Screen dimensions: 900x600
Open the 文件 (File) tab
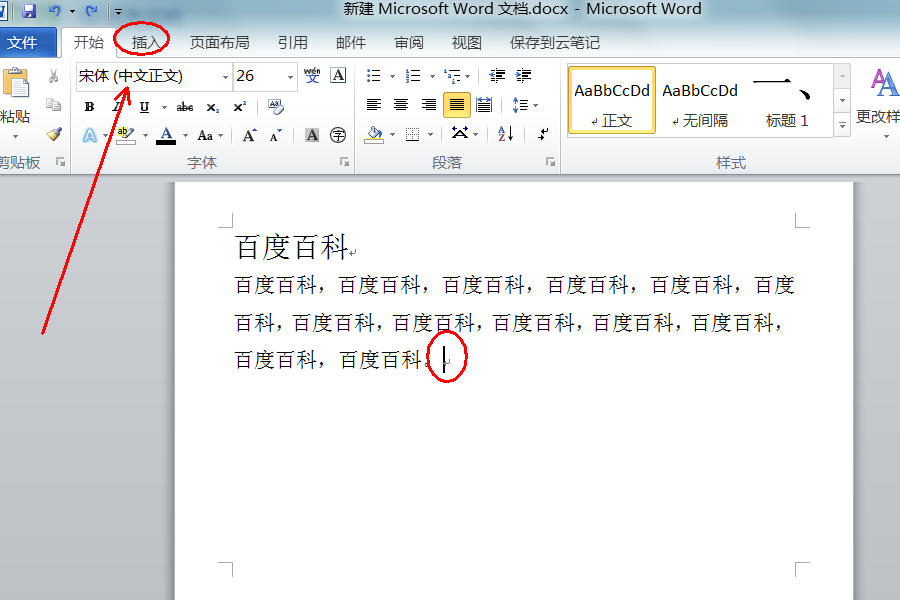point(23,42)
